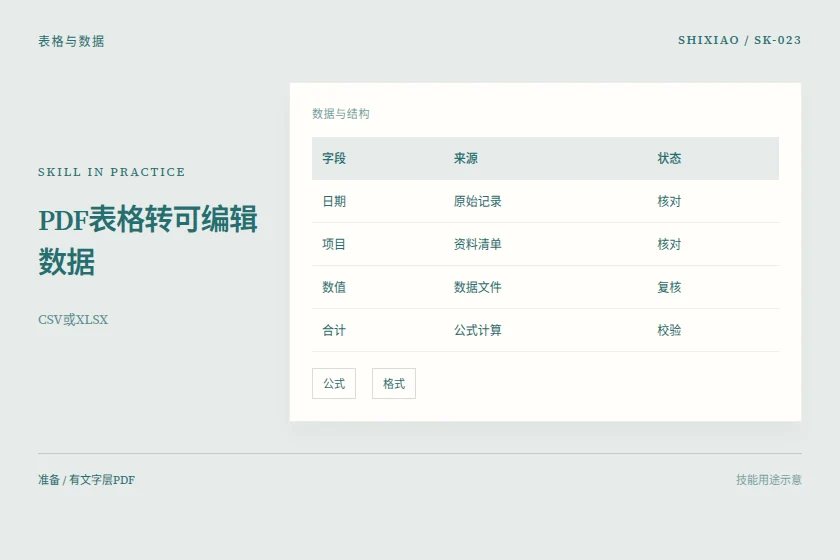Click the 原始记录 table cell
Image resolution: width=840 pixels, height=560 pixels.
coord(477,201)
